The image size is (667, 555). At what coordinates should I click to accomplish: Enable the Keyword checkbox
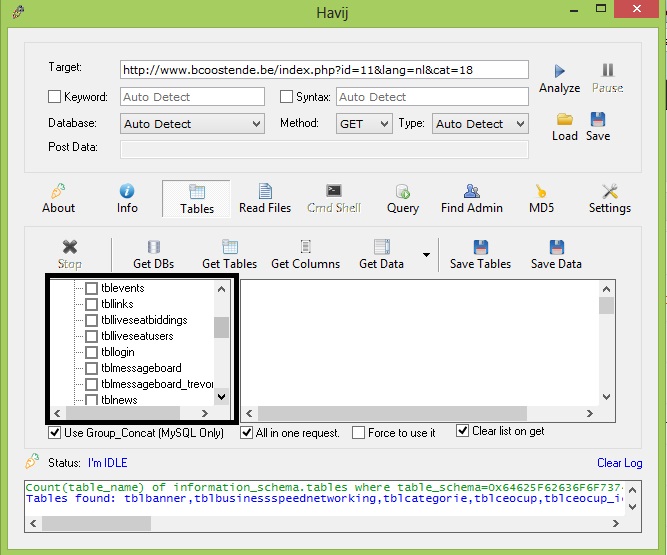pos(54,97)
